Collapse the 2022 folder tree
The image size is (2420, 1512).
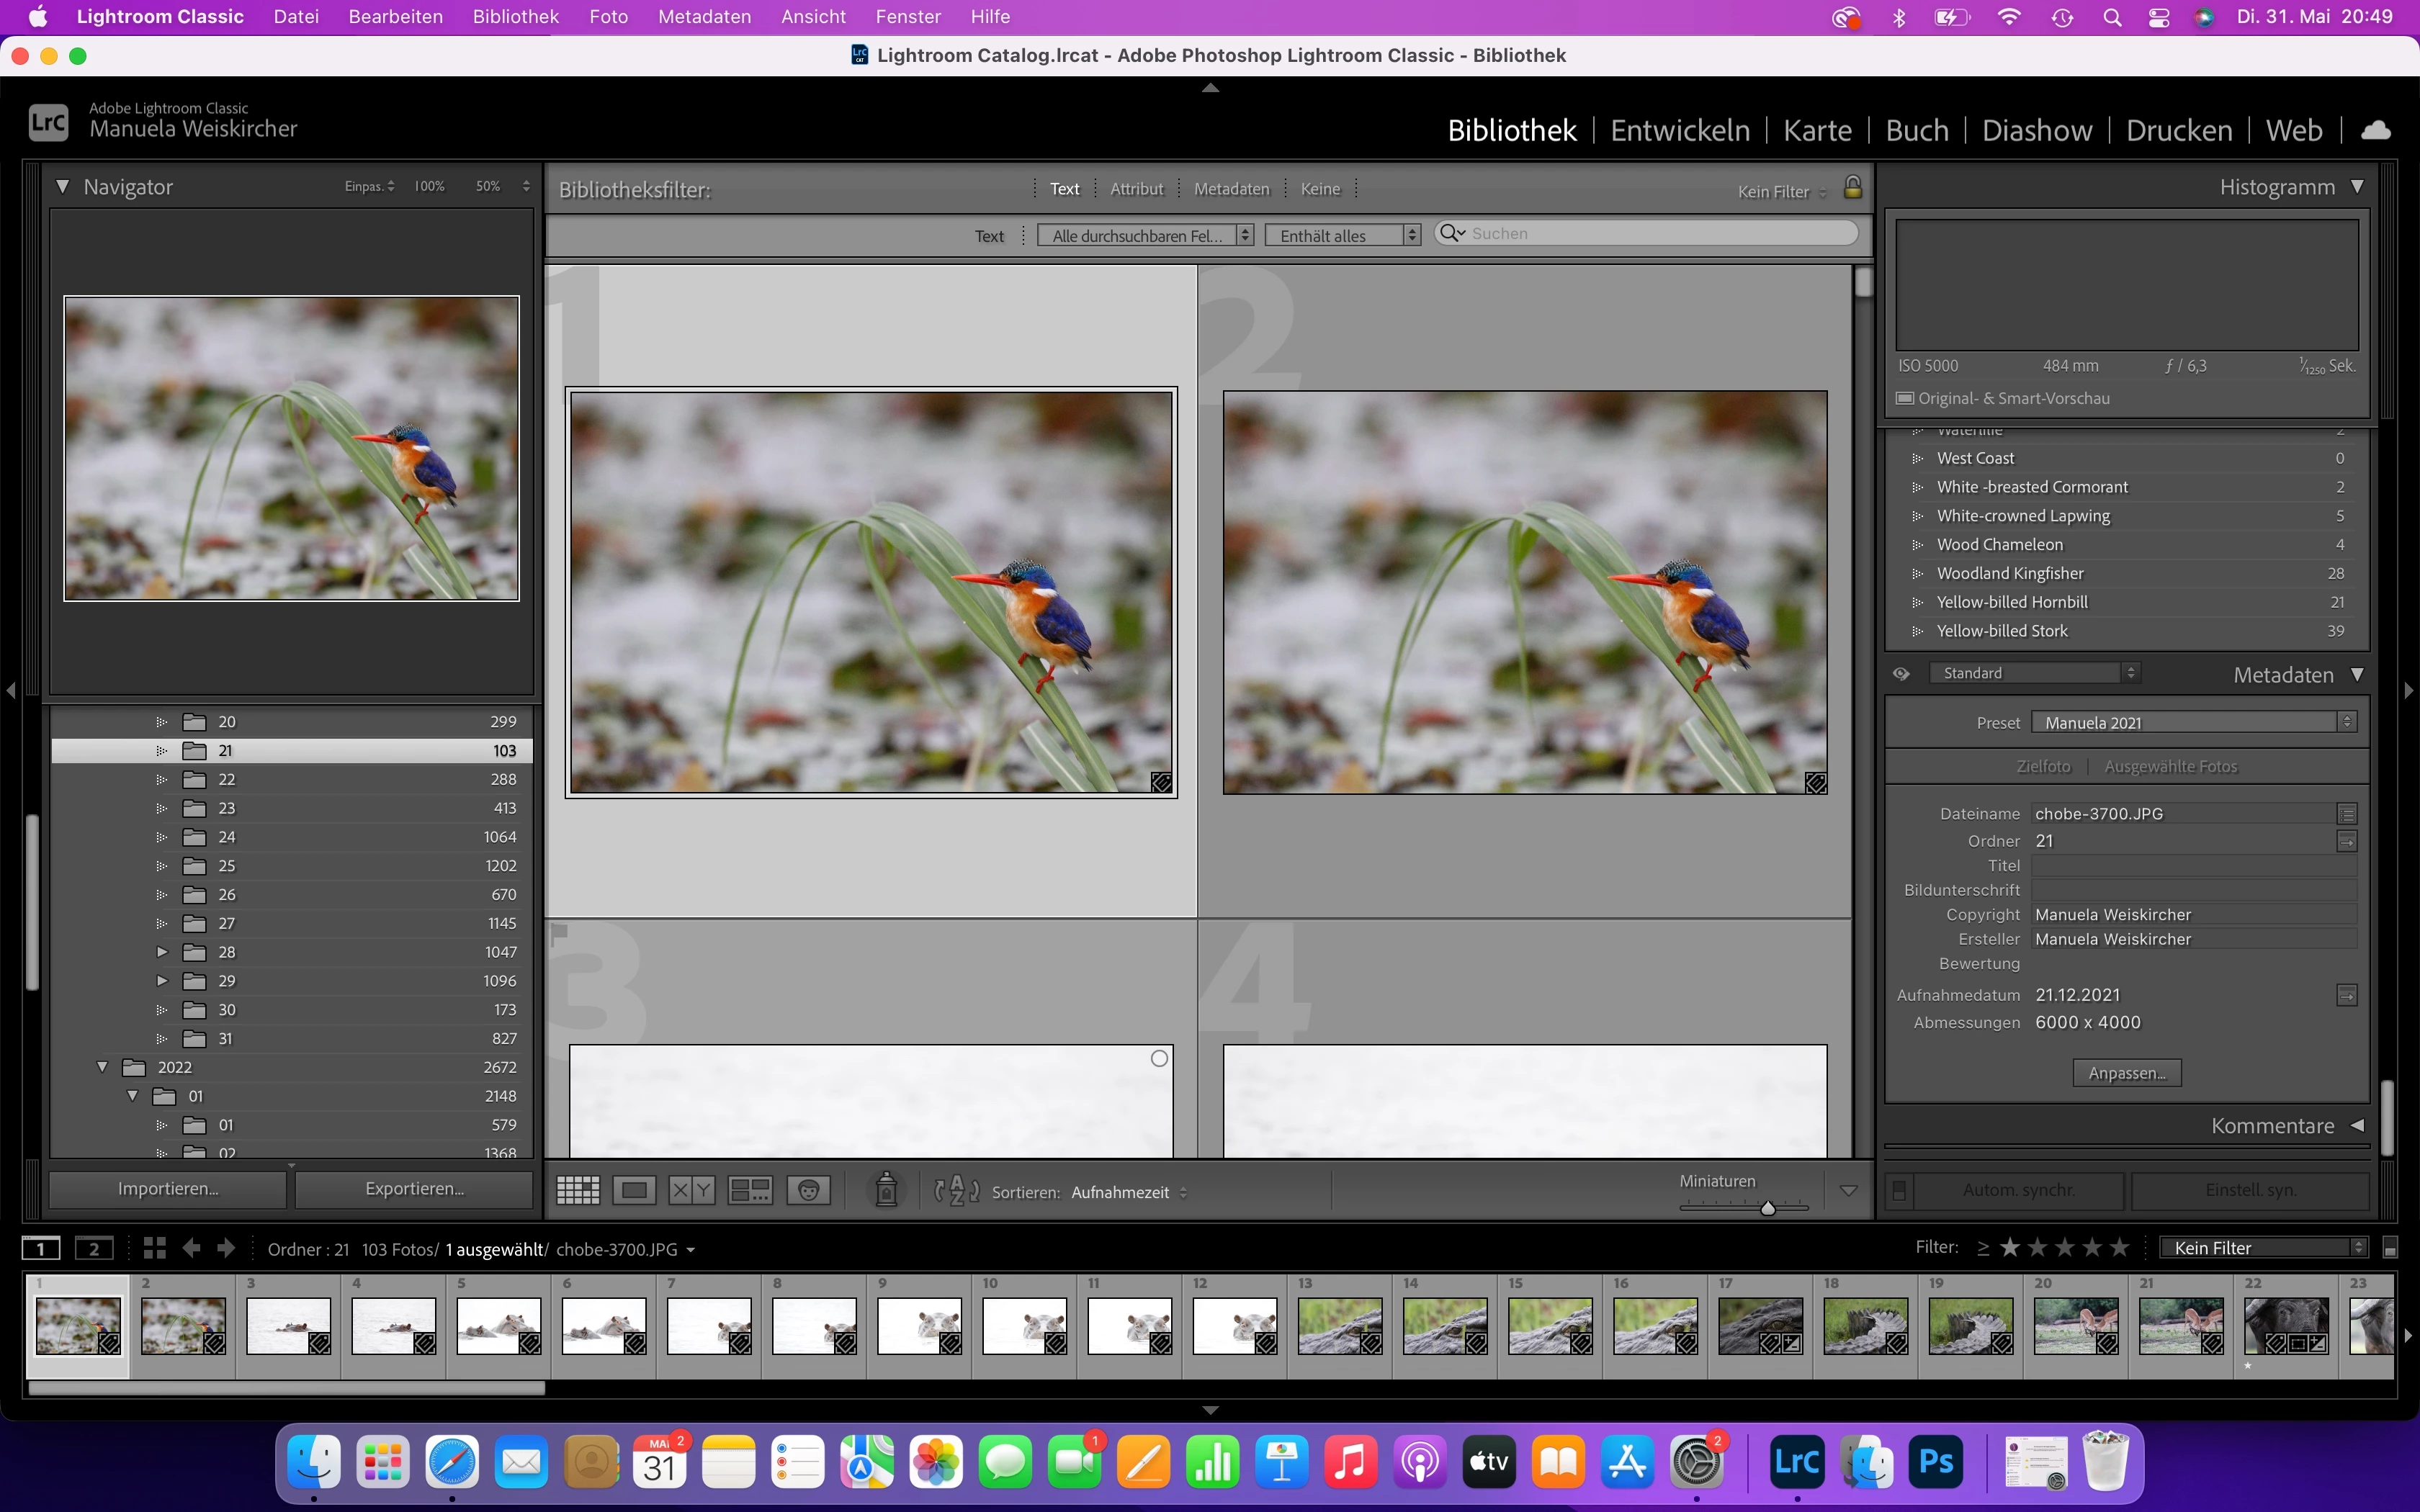pos(102,1067)
